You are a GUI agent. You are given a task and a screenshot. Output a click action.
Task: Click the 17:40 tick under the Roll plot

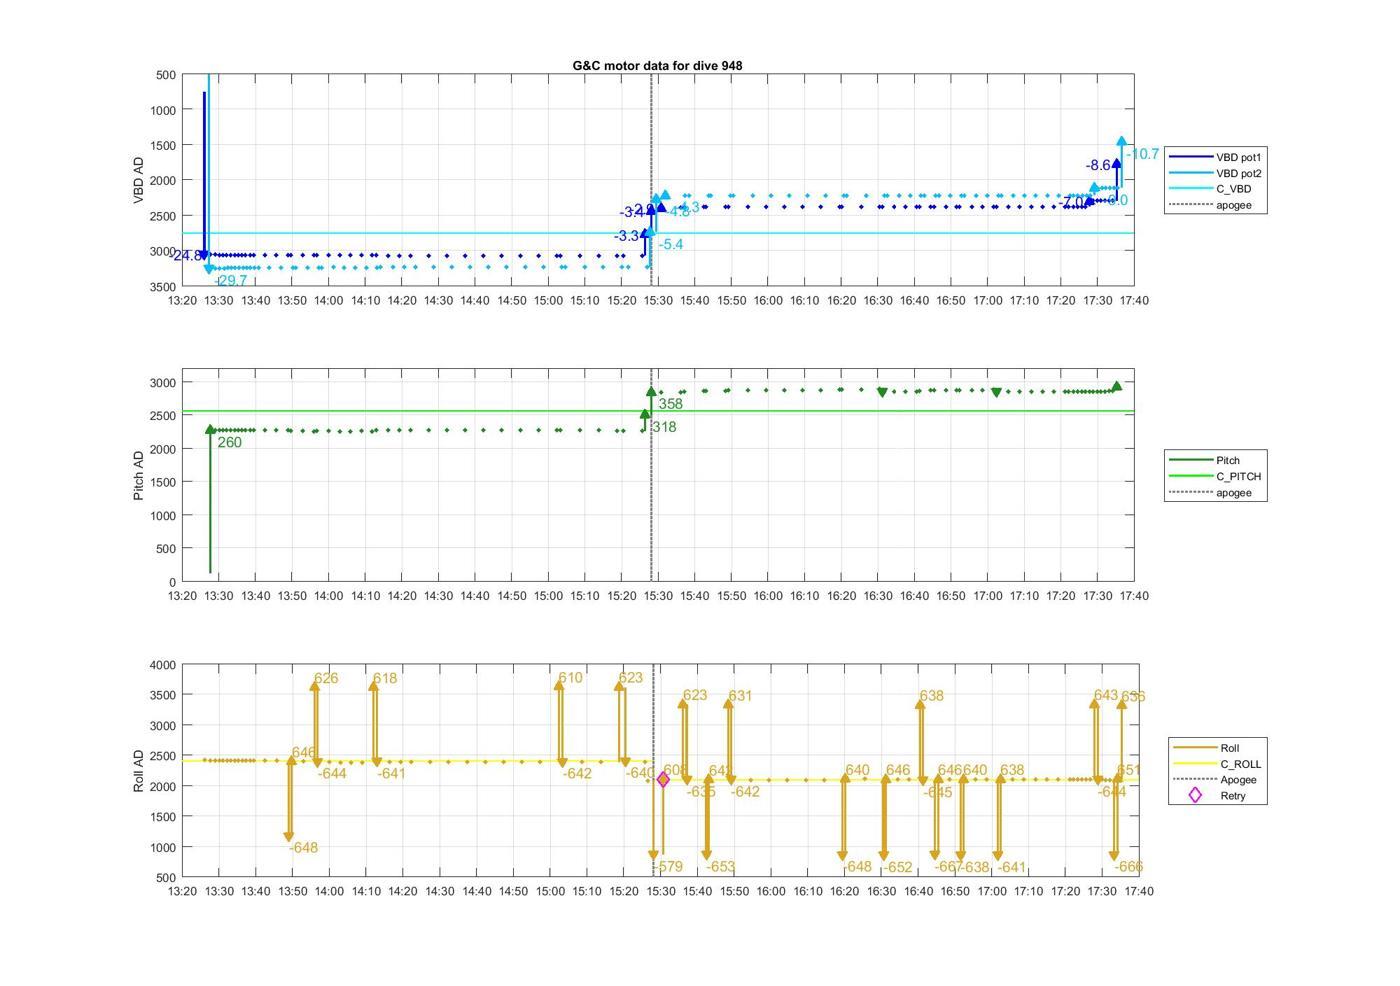click(1139, 891)
